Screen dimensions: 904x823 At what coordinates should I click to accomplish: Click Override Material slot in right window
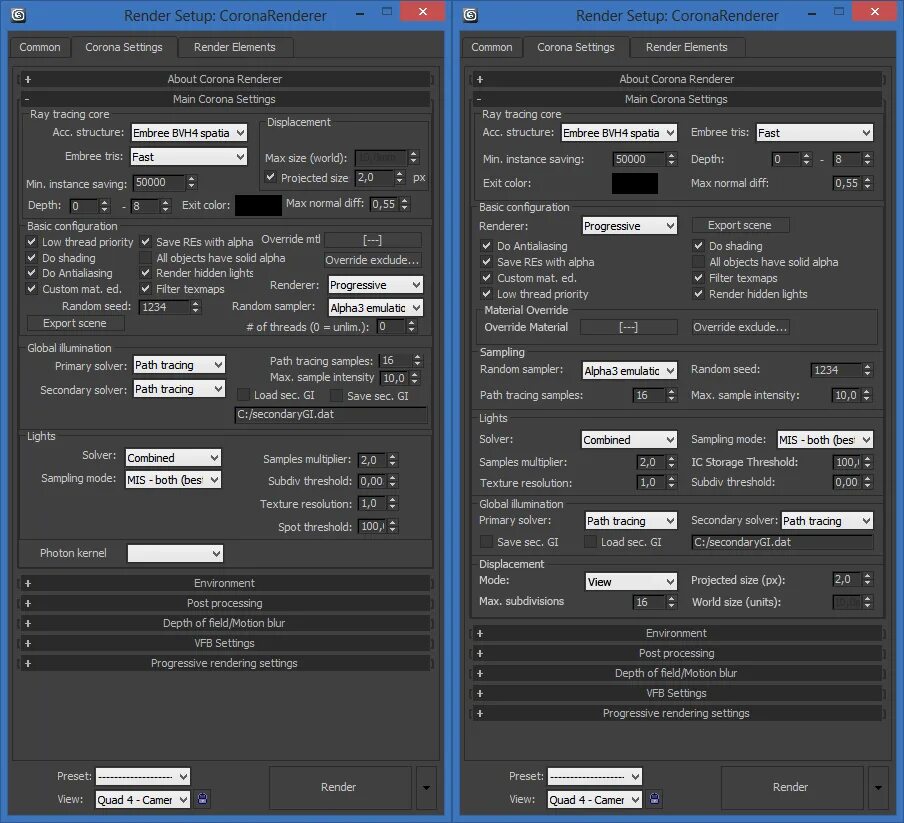pos(628,327)
